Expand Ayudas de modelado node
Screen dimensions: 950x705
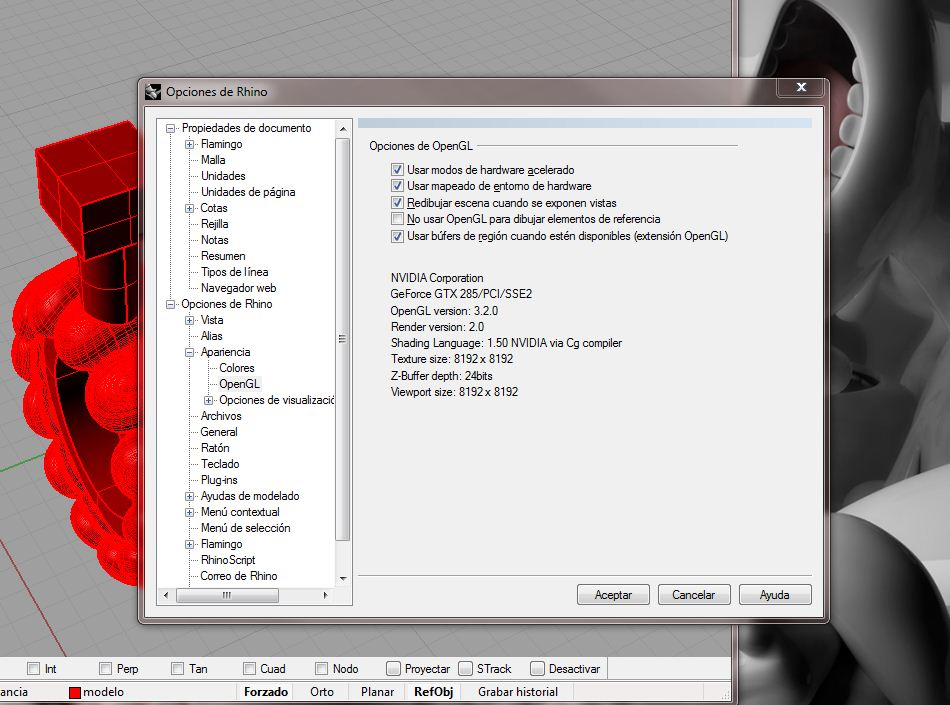click(190, 496)
